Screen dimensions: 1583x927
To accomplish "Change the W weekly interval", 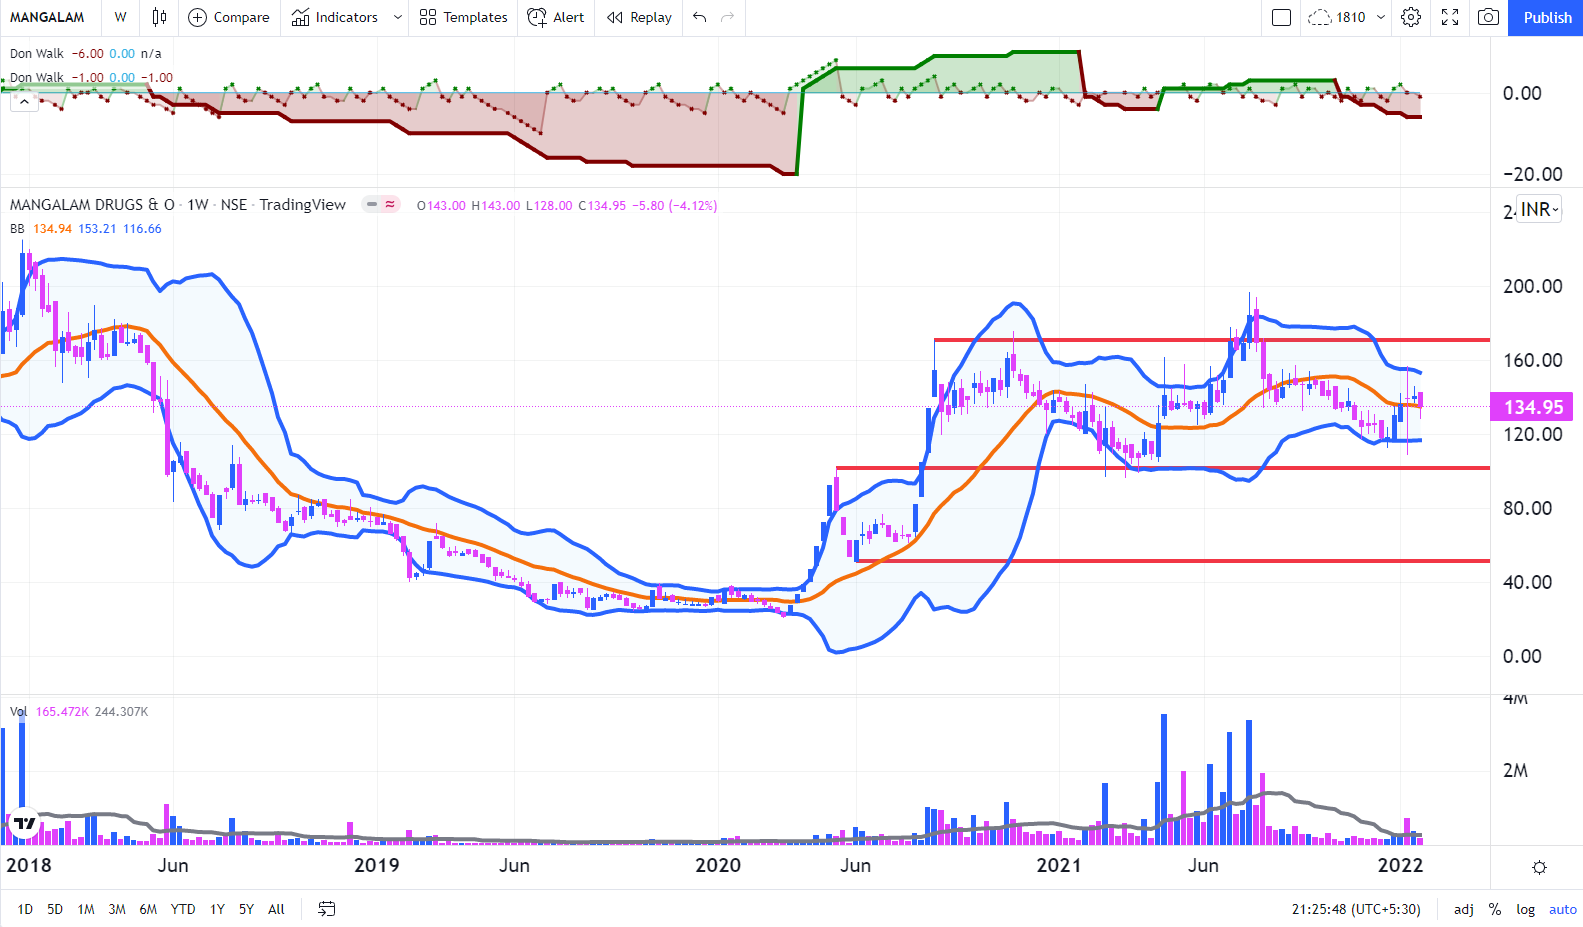I will tap(120, 17).
